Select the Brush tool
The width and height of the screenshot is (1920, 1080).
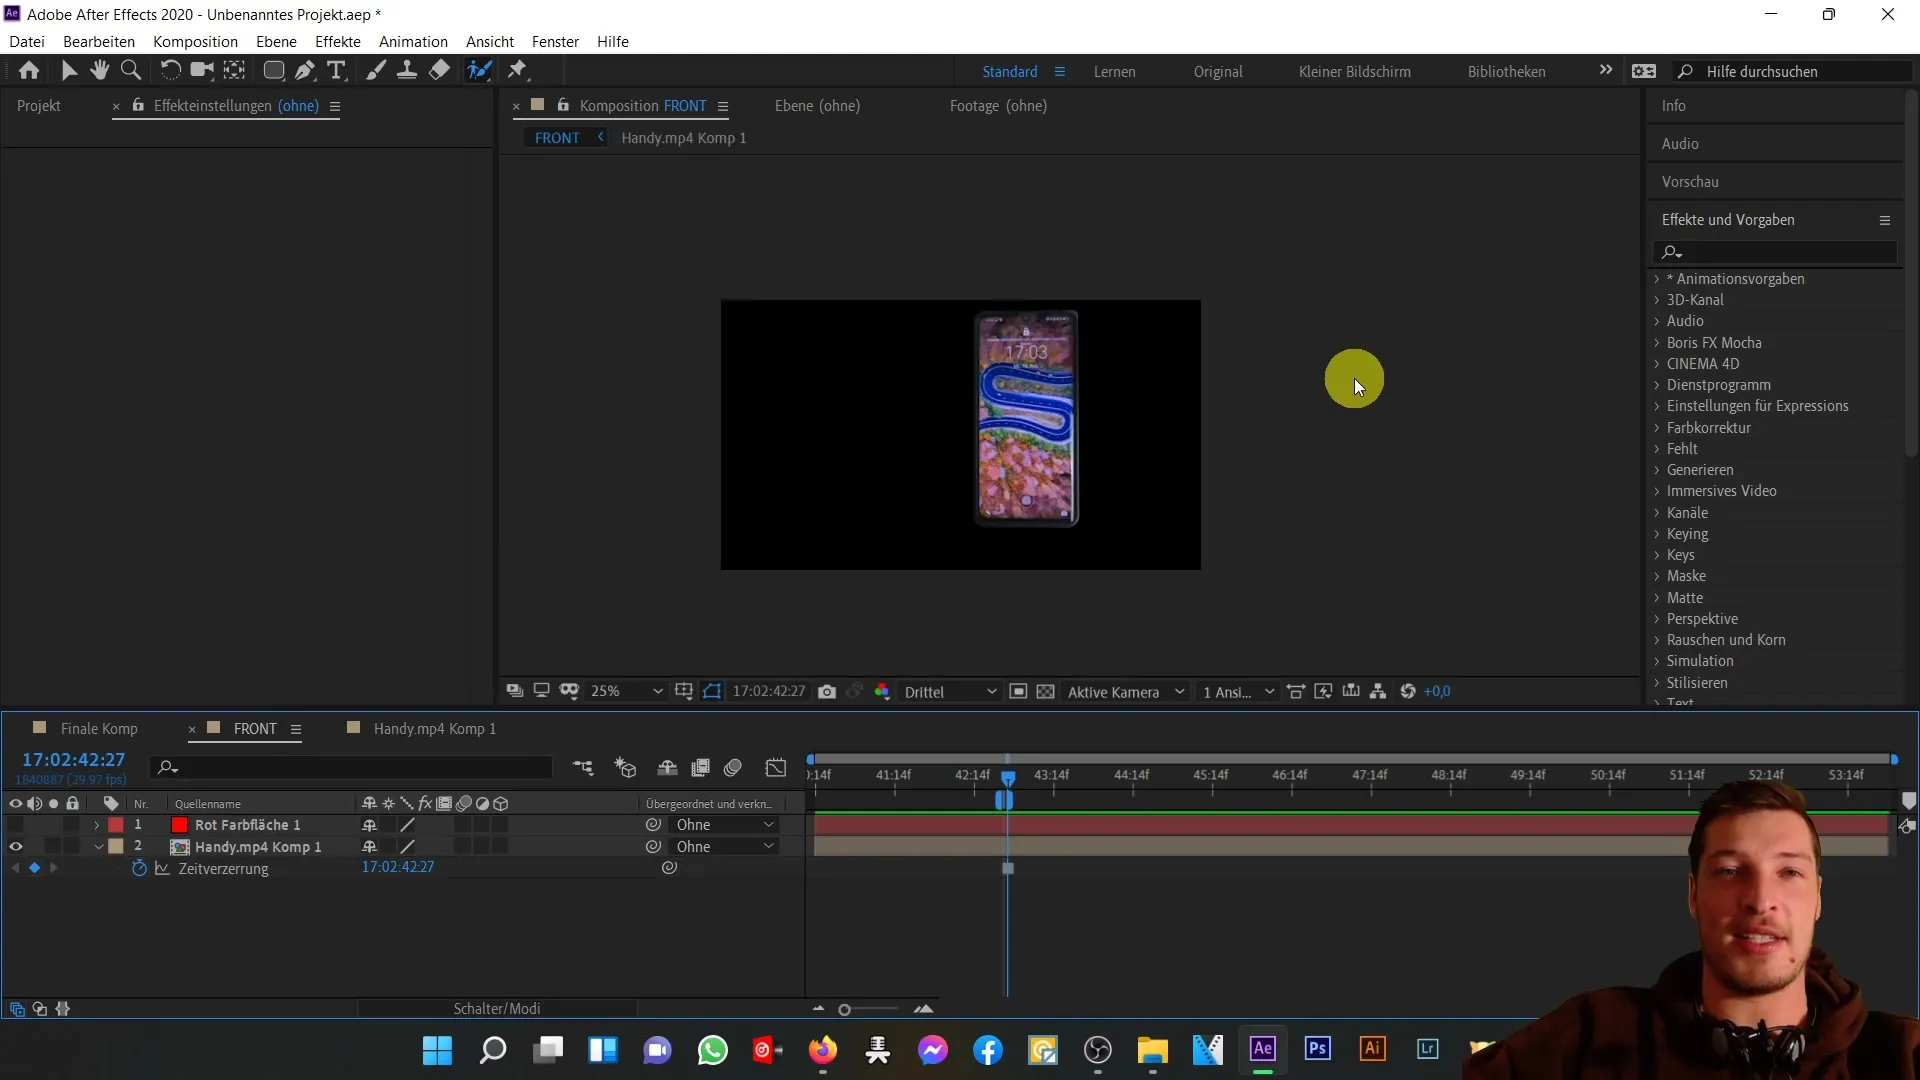[376, 70]
